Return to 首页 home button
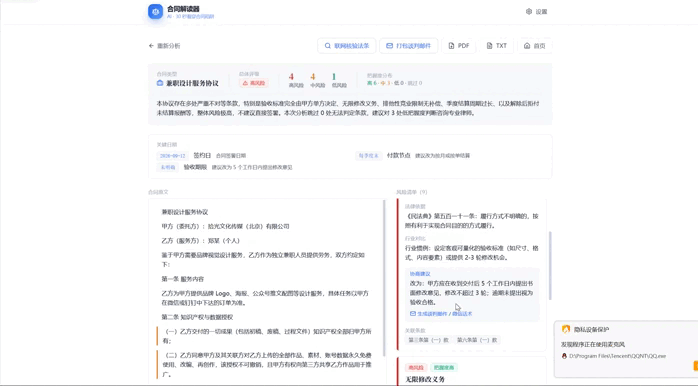 (x=535, y=46)
